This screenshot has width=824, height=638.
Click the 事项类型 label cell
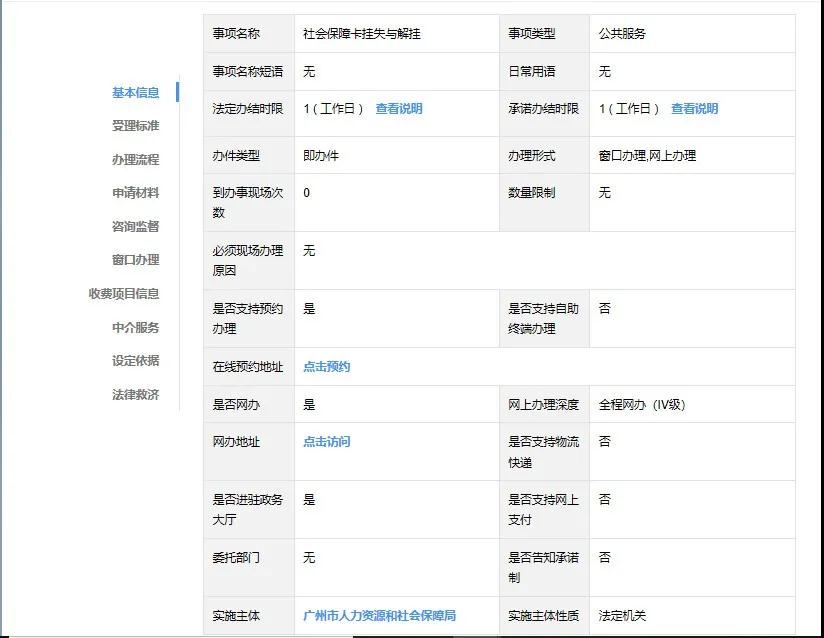coord(544,34)
